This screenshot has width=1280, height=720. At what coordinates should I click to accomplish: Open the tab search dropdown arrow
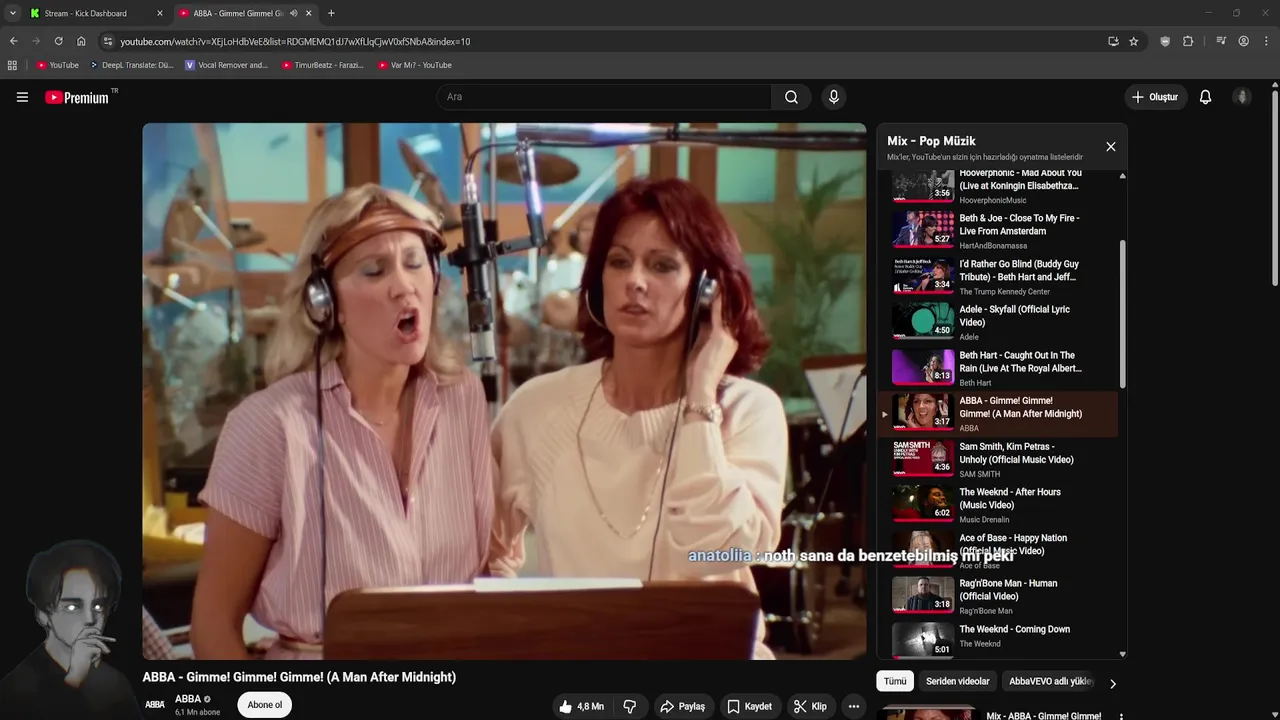[12, 13]
